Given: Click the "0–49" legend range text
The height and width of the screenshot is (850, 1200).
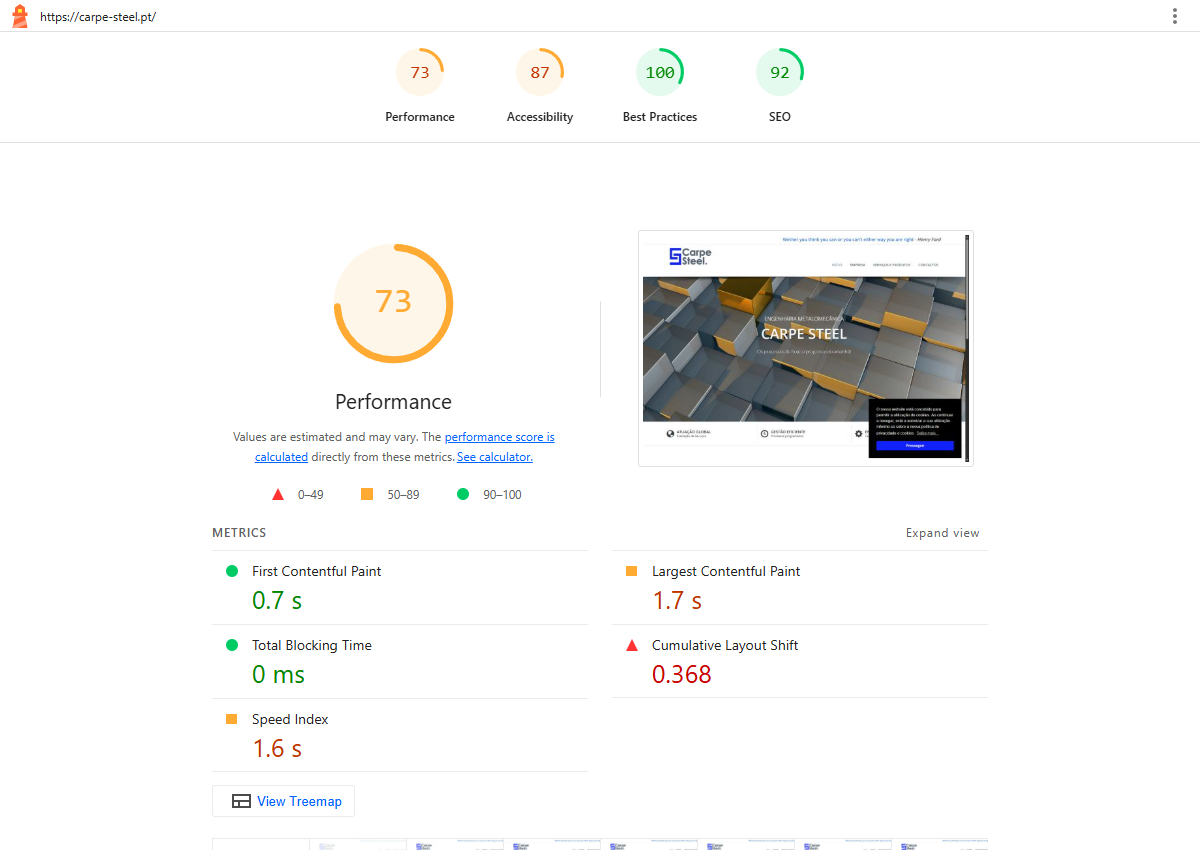Looking at the screenshot, I should pyautogui.click(x=311, y=495).
